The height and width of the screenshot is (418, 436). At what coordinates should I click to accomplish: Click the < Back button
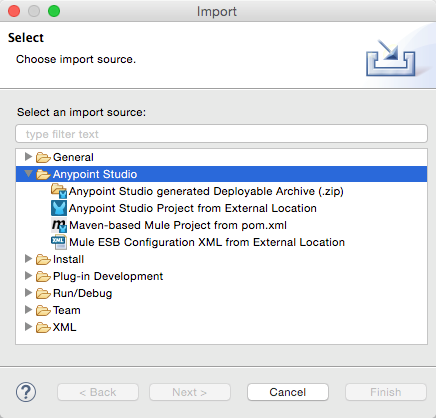tap(98, 392)
